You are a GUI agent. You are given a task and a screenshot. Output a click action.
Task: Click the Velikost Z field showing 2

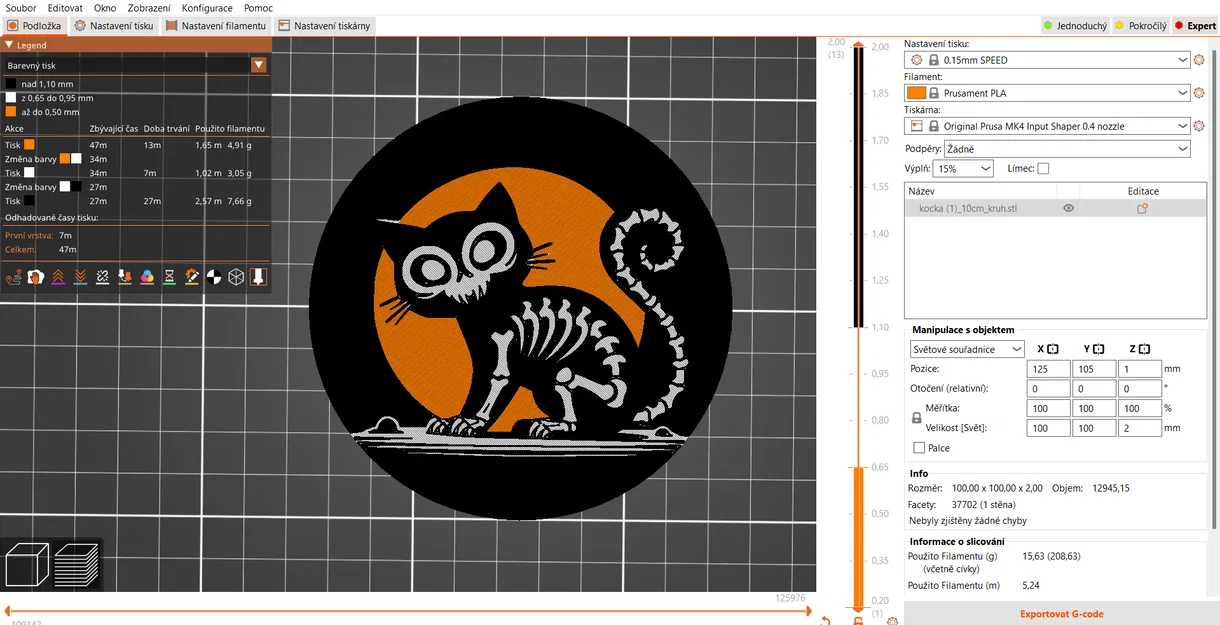click(1140, 428)
